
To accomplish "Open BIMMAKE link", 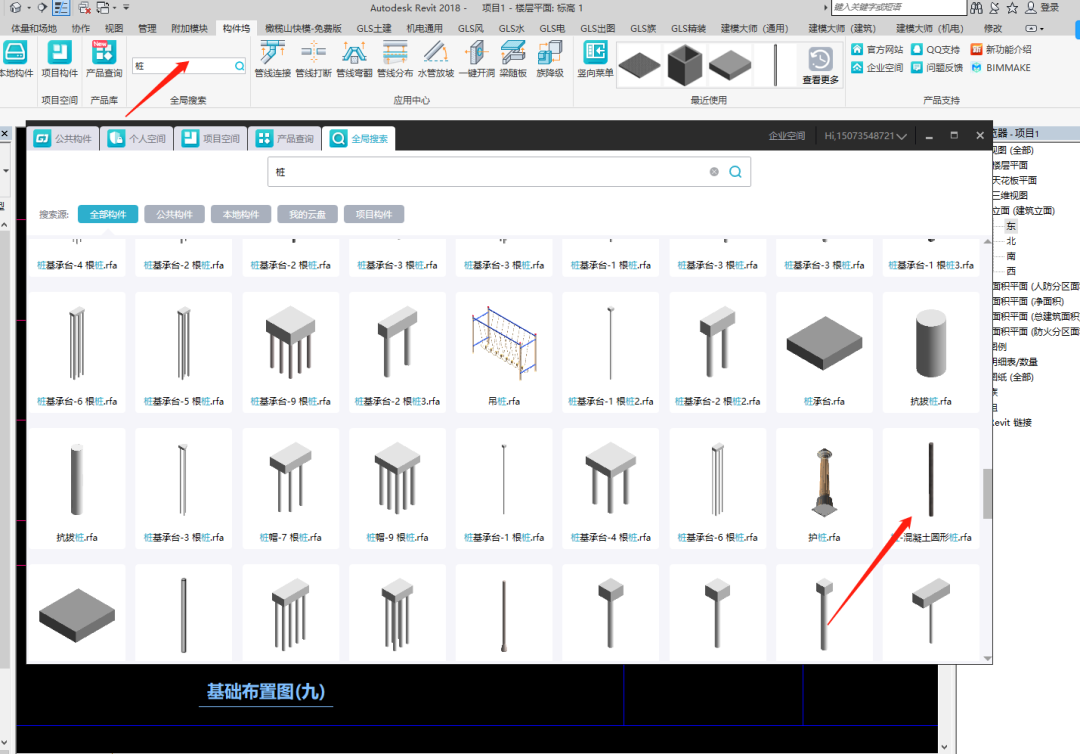I will (1000, 67).
